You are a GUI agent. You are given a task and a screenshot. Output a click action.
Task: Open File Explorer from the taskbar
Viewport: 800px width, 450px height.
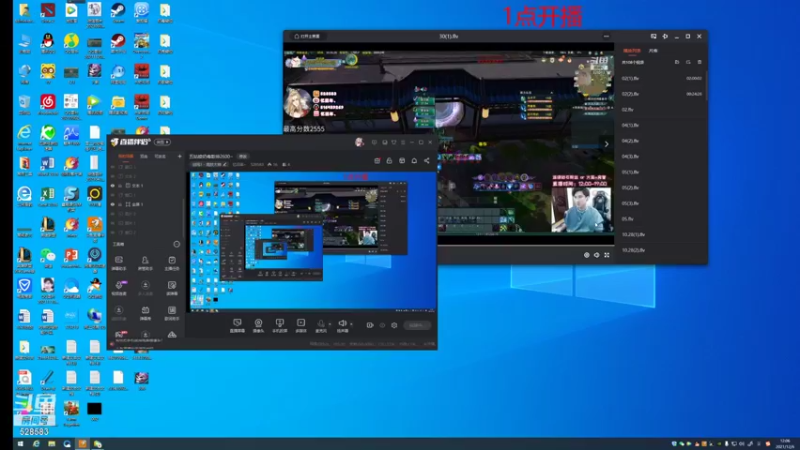point(52,444)
